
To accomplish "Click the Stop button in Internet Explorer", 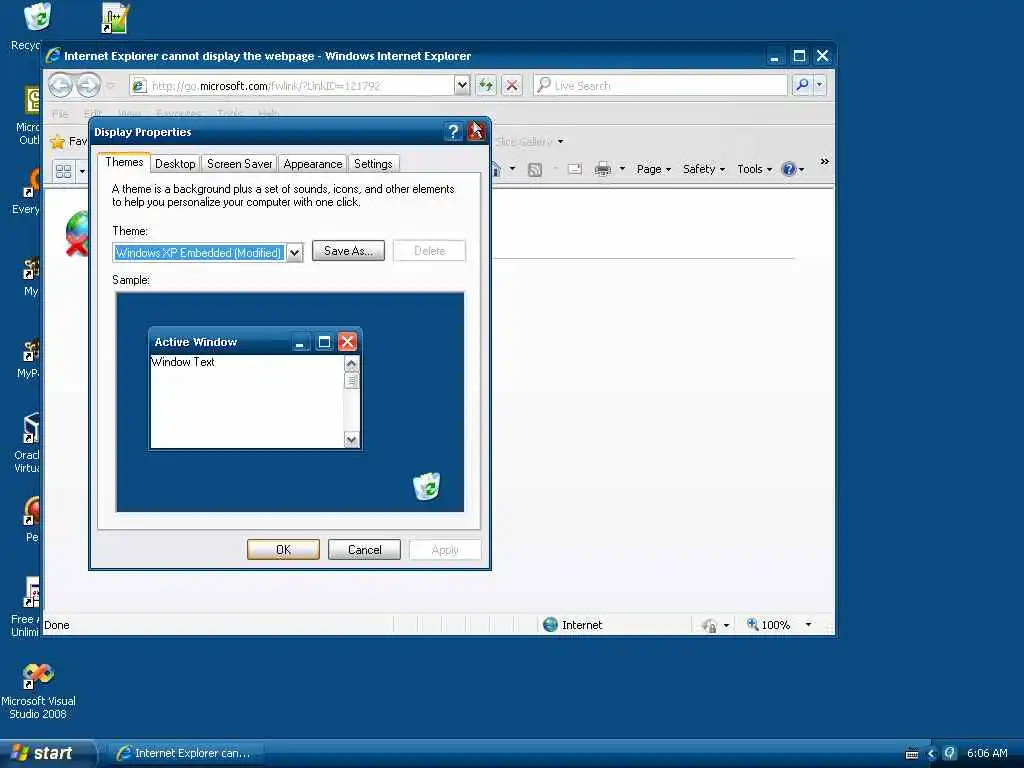I will 512,85.
